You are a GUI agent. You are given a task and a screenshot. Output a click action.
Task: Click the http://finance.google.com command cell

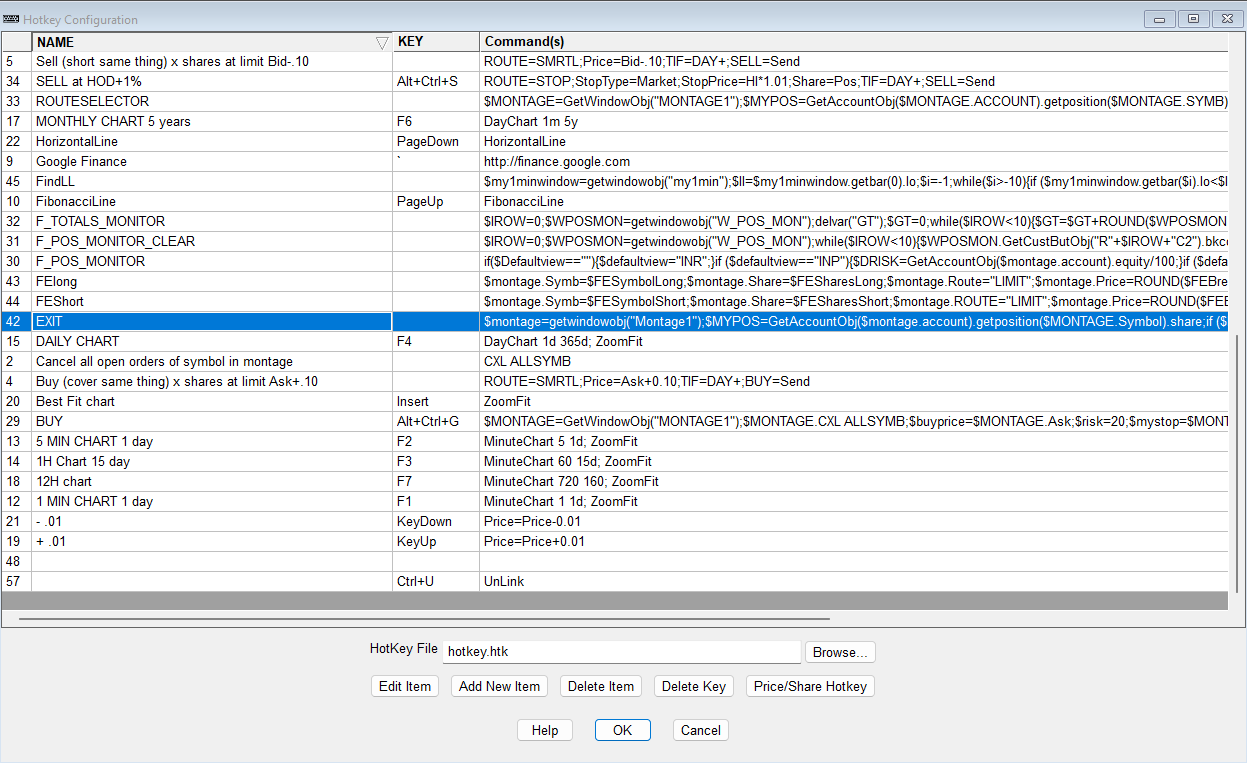click(854, 161)
